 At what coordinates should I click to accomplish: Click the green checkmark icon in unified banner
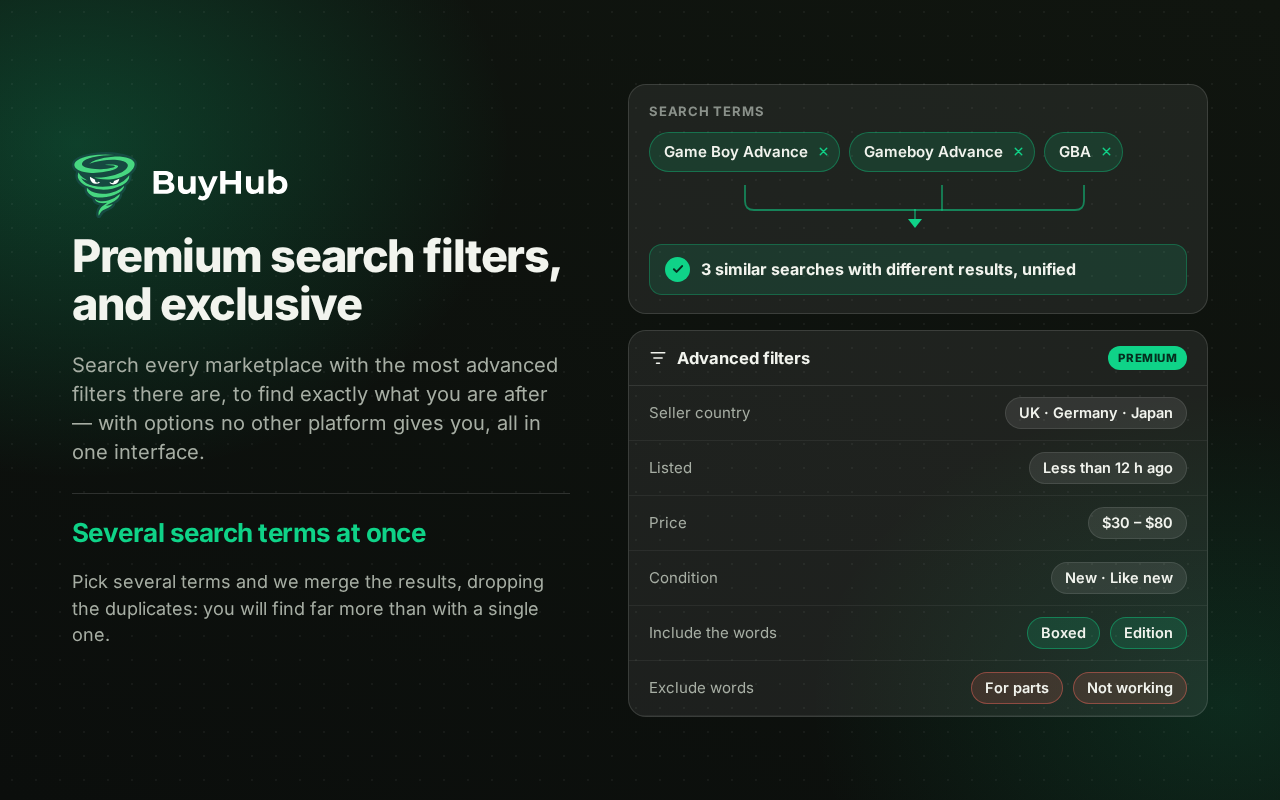[x=677, y=269]
